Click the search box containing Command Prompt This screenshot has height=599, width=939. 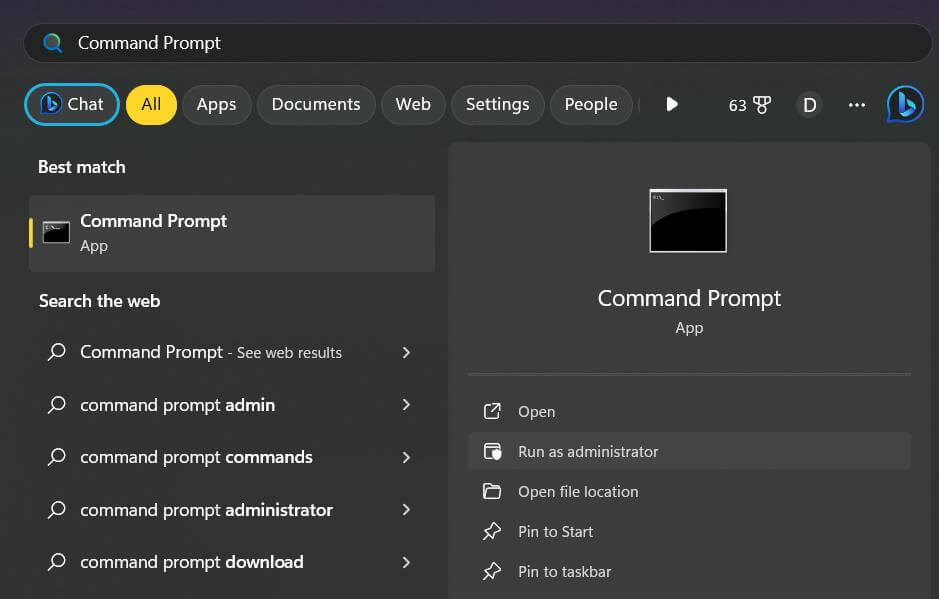point(478,43)
